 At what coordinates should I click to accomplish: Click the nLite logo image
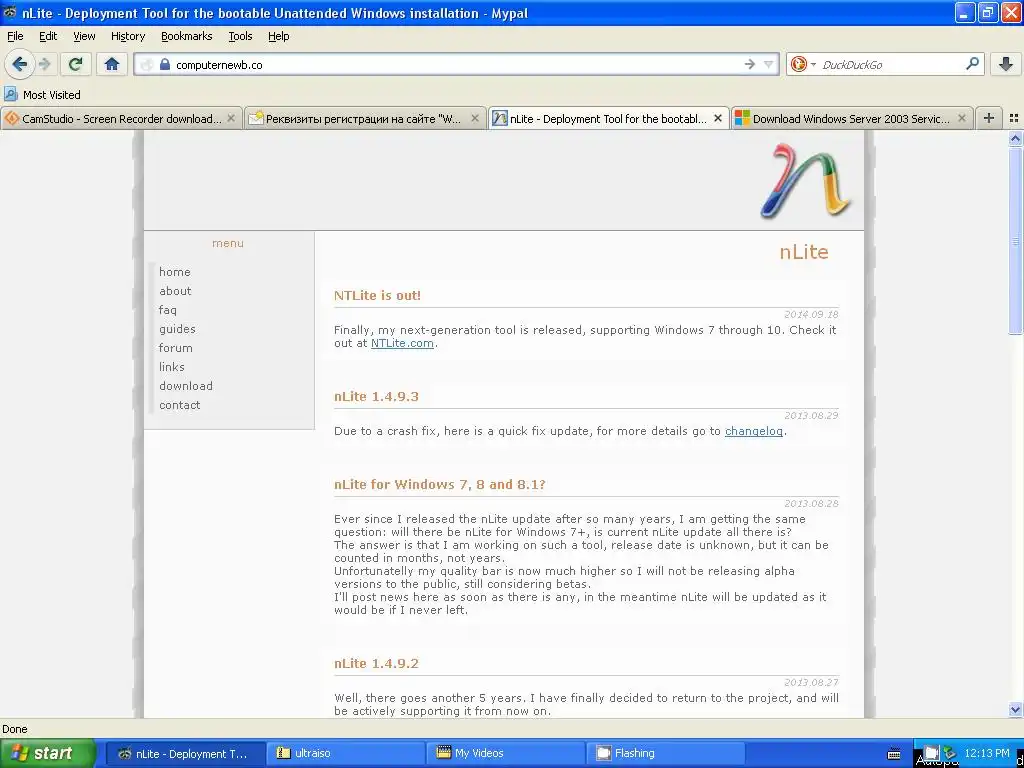(806, 180)
